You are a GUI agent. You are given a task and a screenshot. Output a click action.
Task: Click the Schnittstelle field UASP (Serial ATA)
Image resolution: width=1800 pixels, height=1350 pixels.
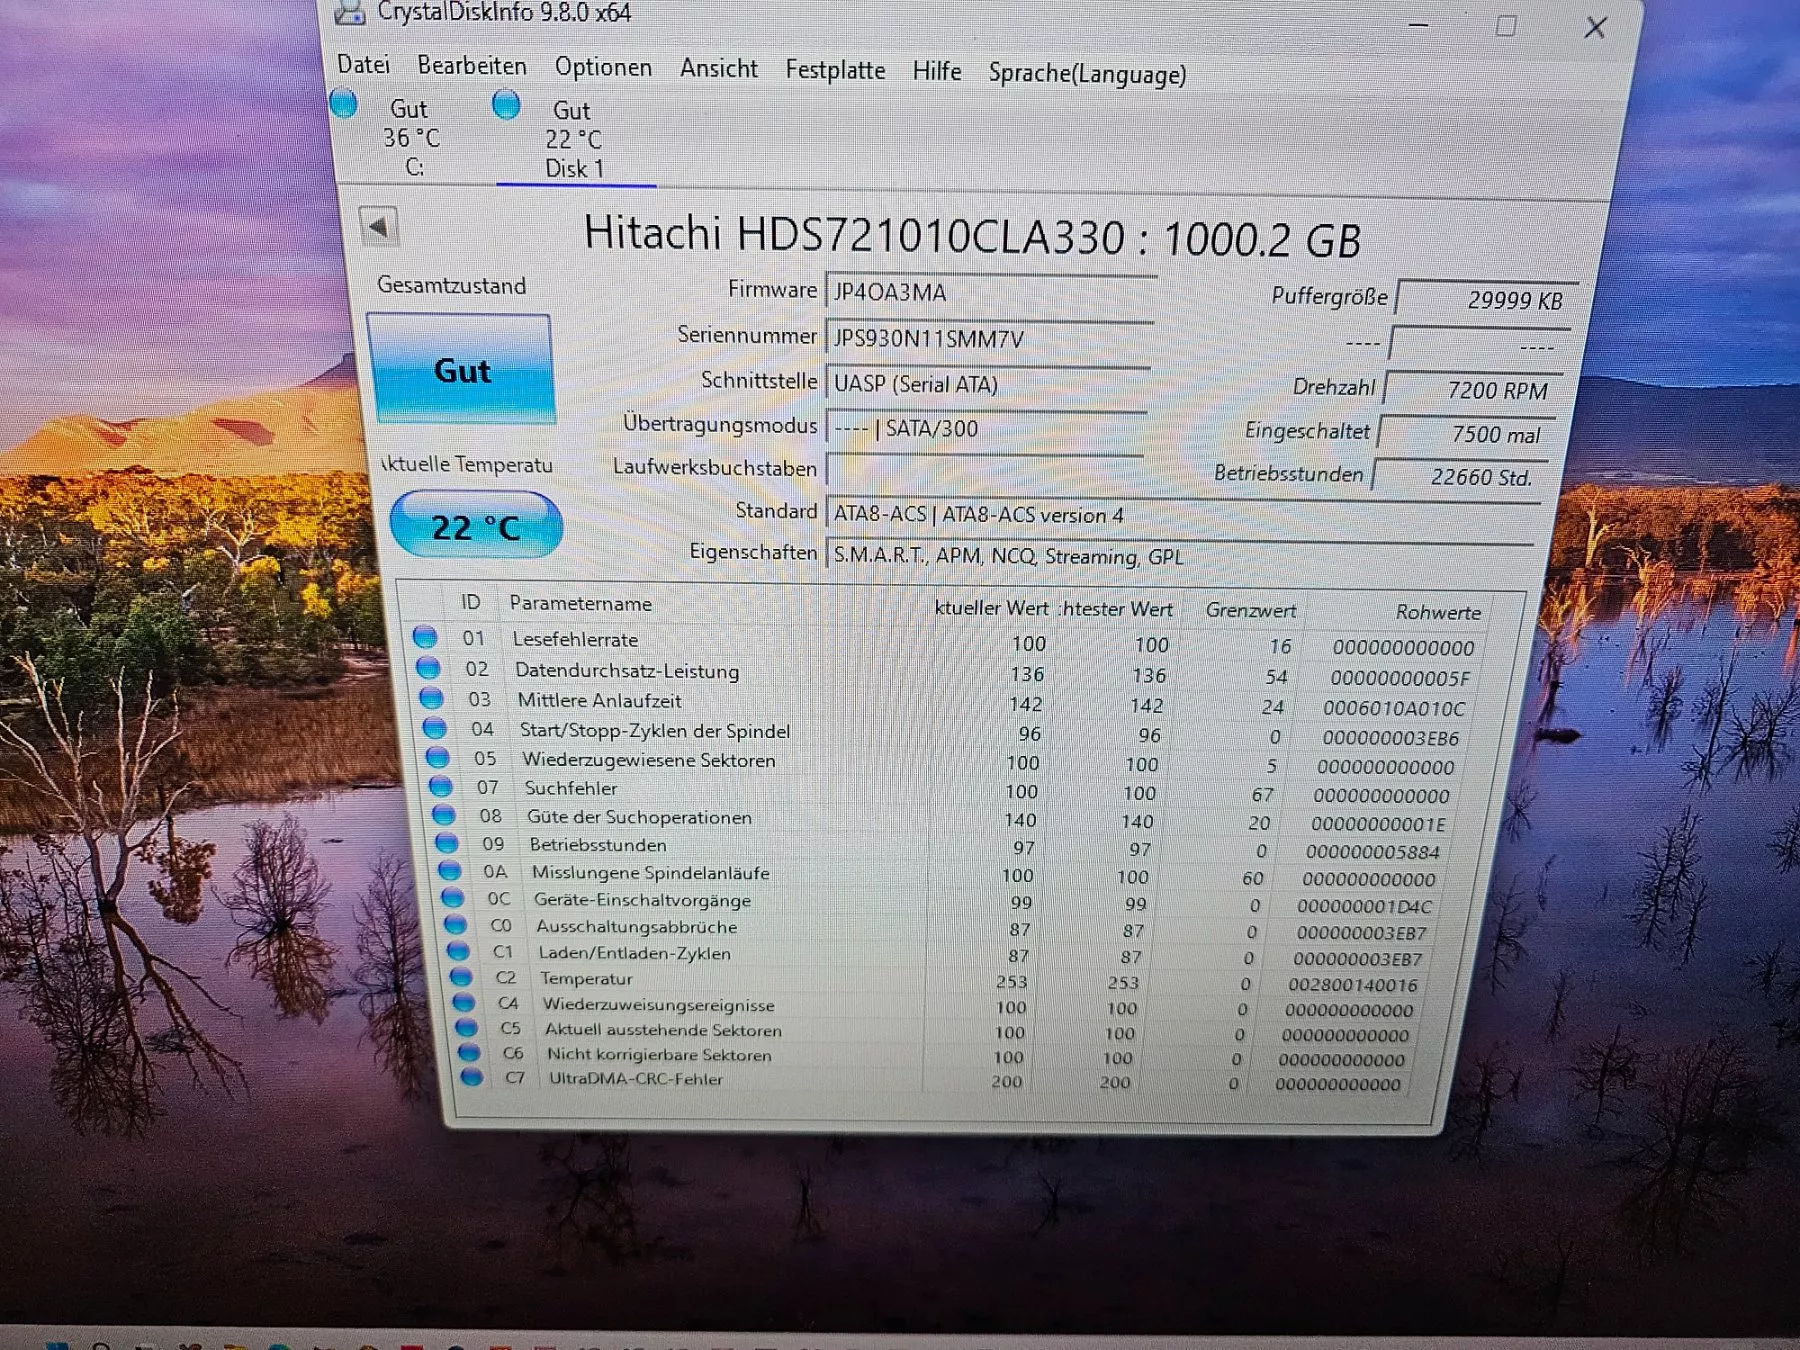point(987,384)
